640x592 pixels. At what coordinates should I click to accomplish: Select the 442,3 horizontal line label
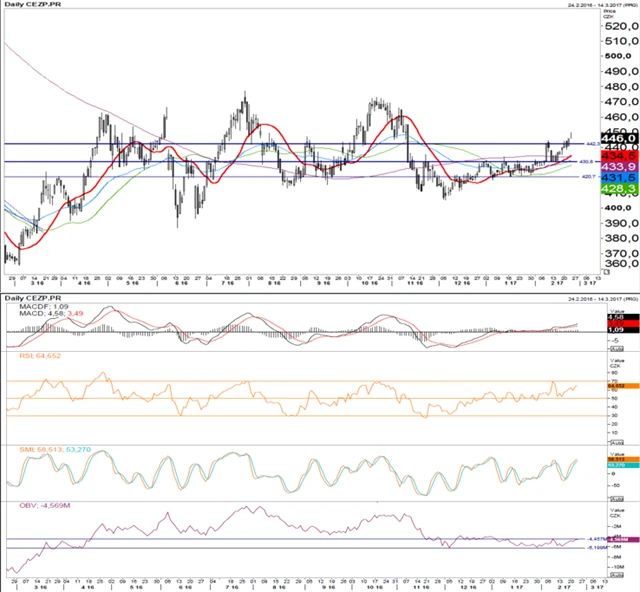pyautogui.click(x=590, y=145)
